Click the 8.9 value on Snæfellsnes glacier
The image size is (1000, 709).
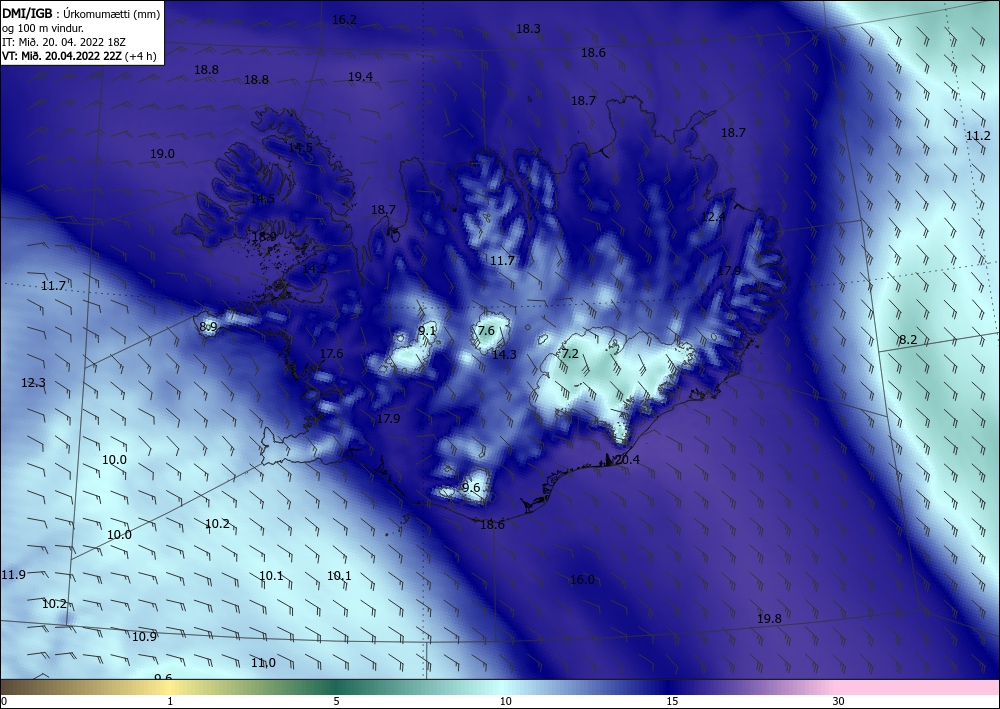point(208,327)
